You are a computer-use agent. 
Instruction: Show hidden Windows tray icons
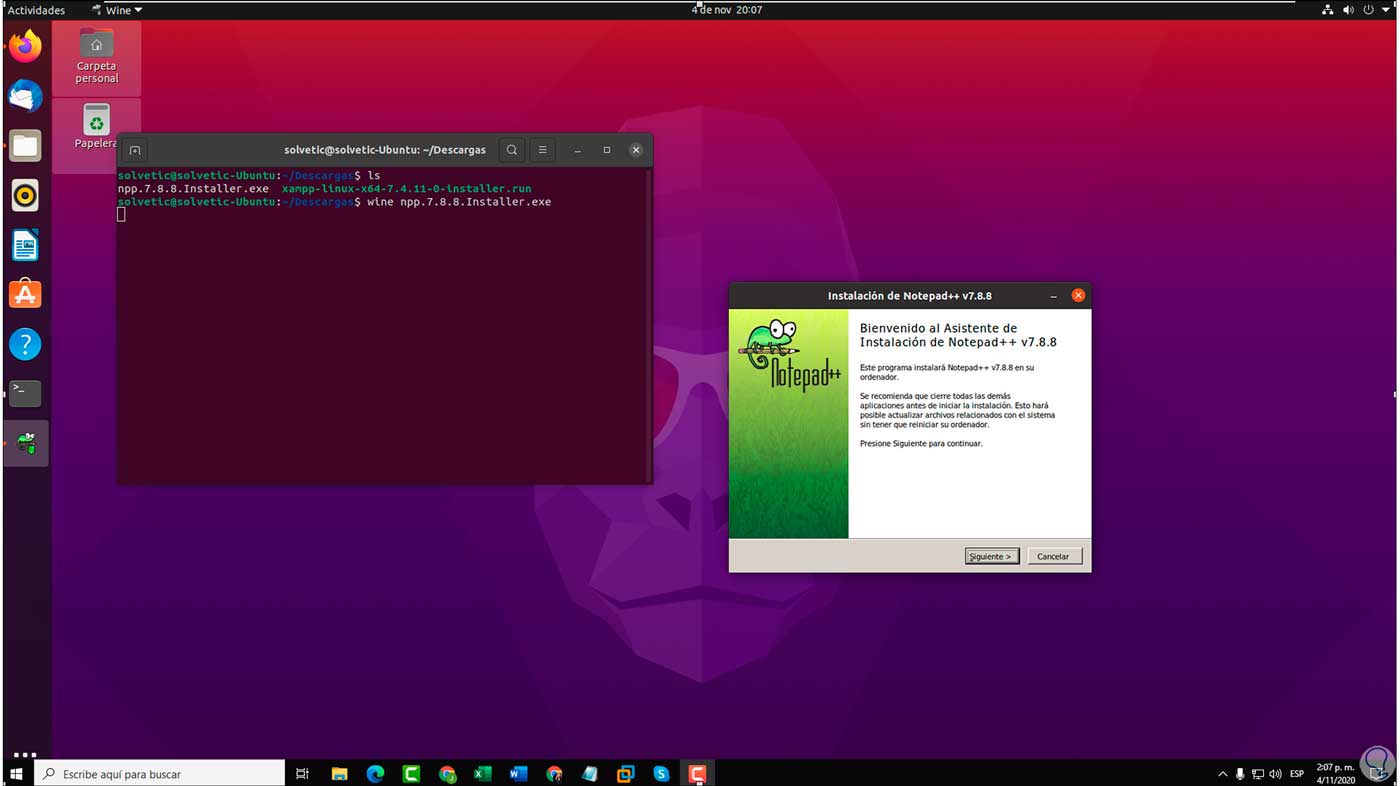pos(1222,774)
